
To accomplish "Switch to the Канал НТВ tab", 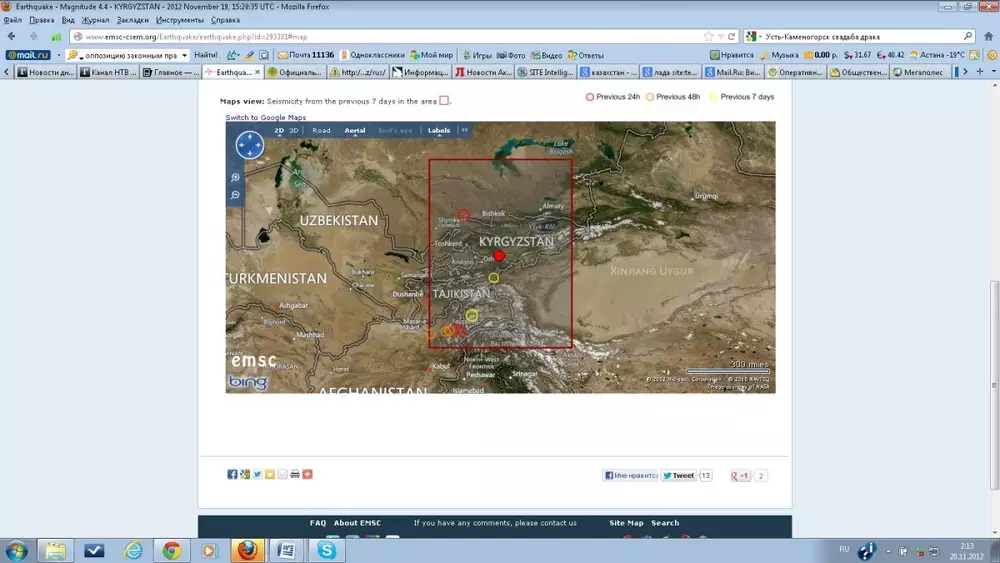I will click(x=108, y=72).
